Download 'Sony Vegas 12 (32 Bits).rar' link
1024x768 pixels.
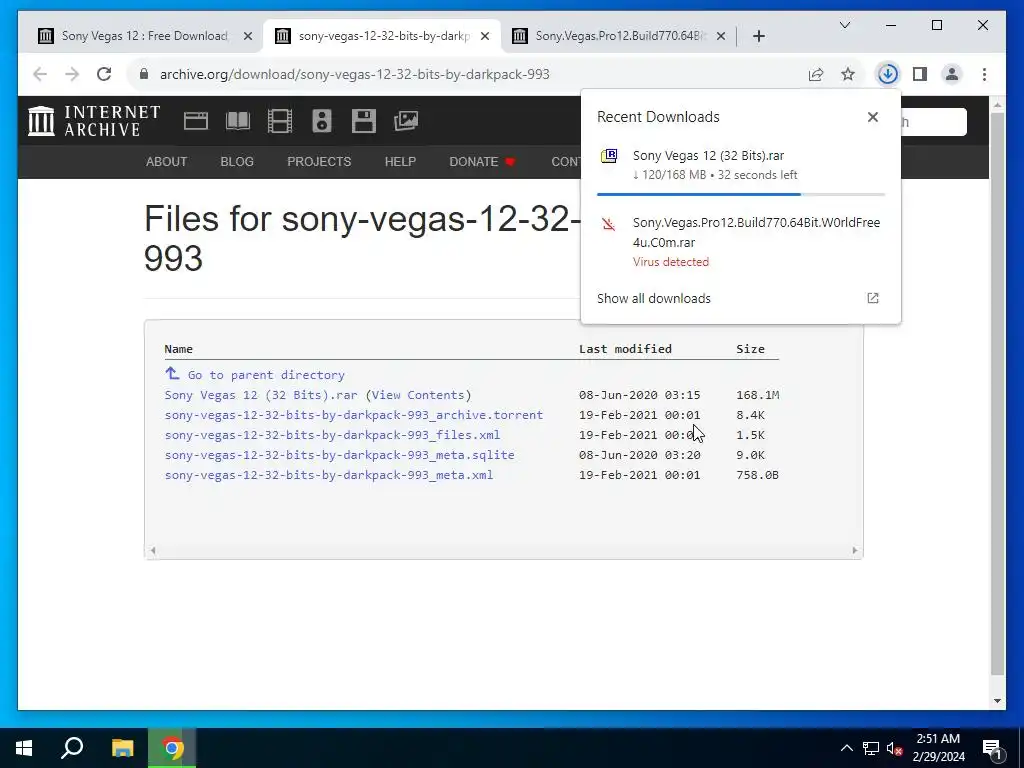point(261,395)
